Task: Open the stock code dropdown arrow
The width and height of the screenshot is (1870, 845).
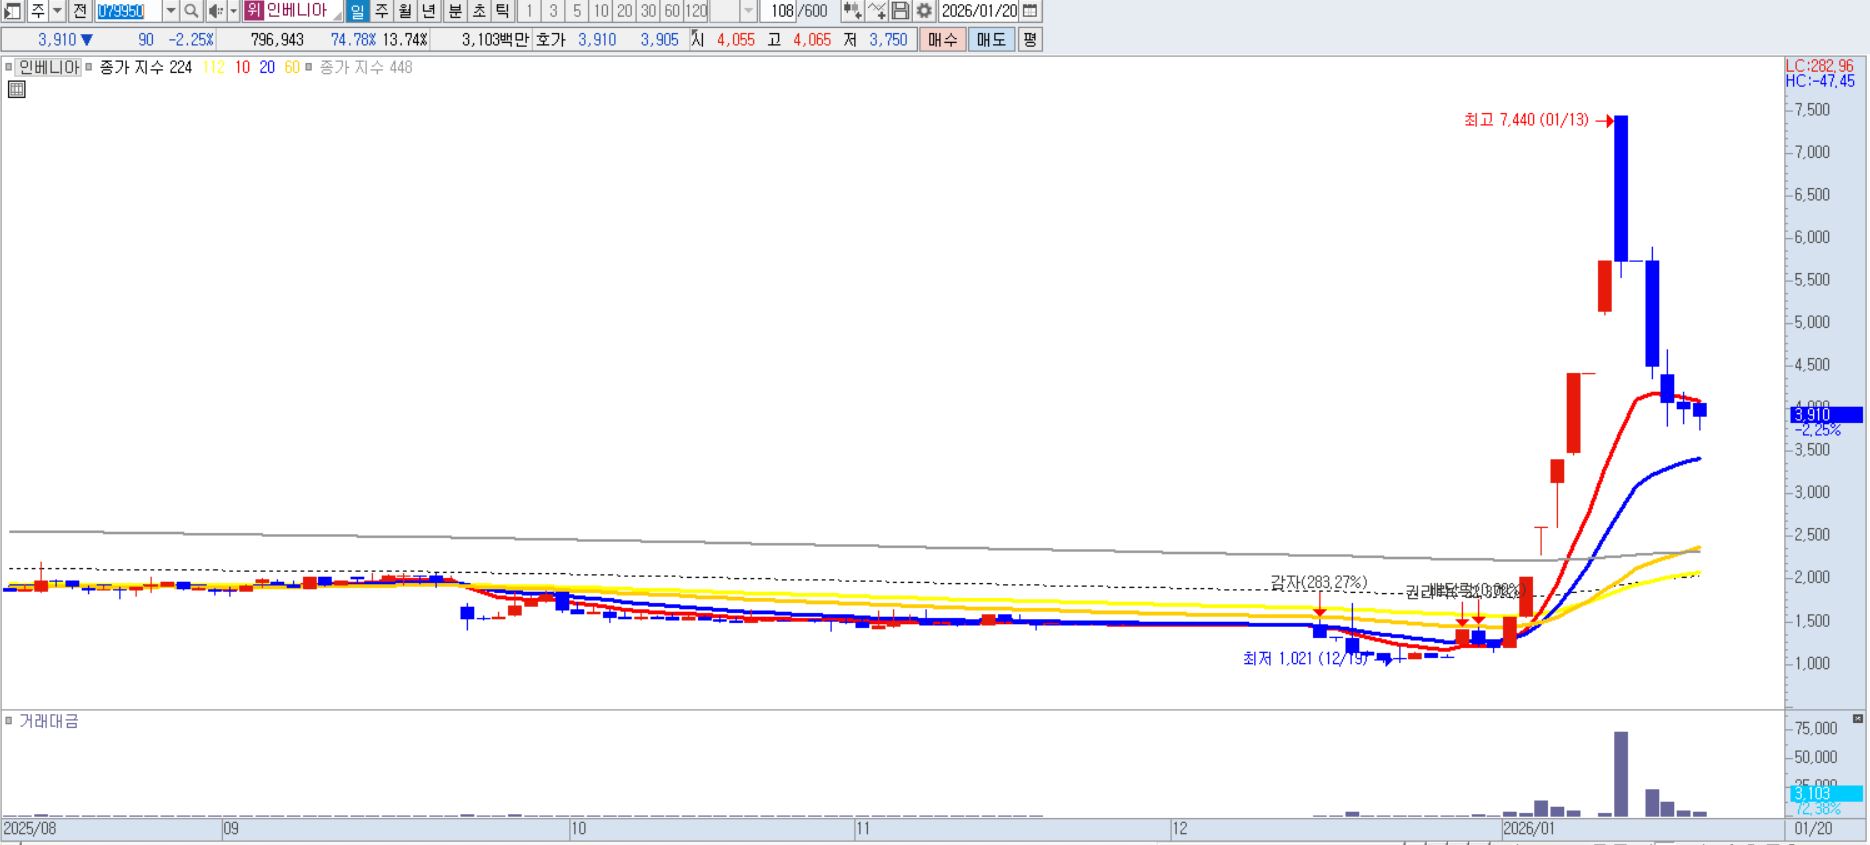Action: (x=170, y=11)
